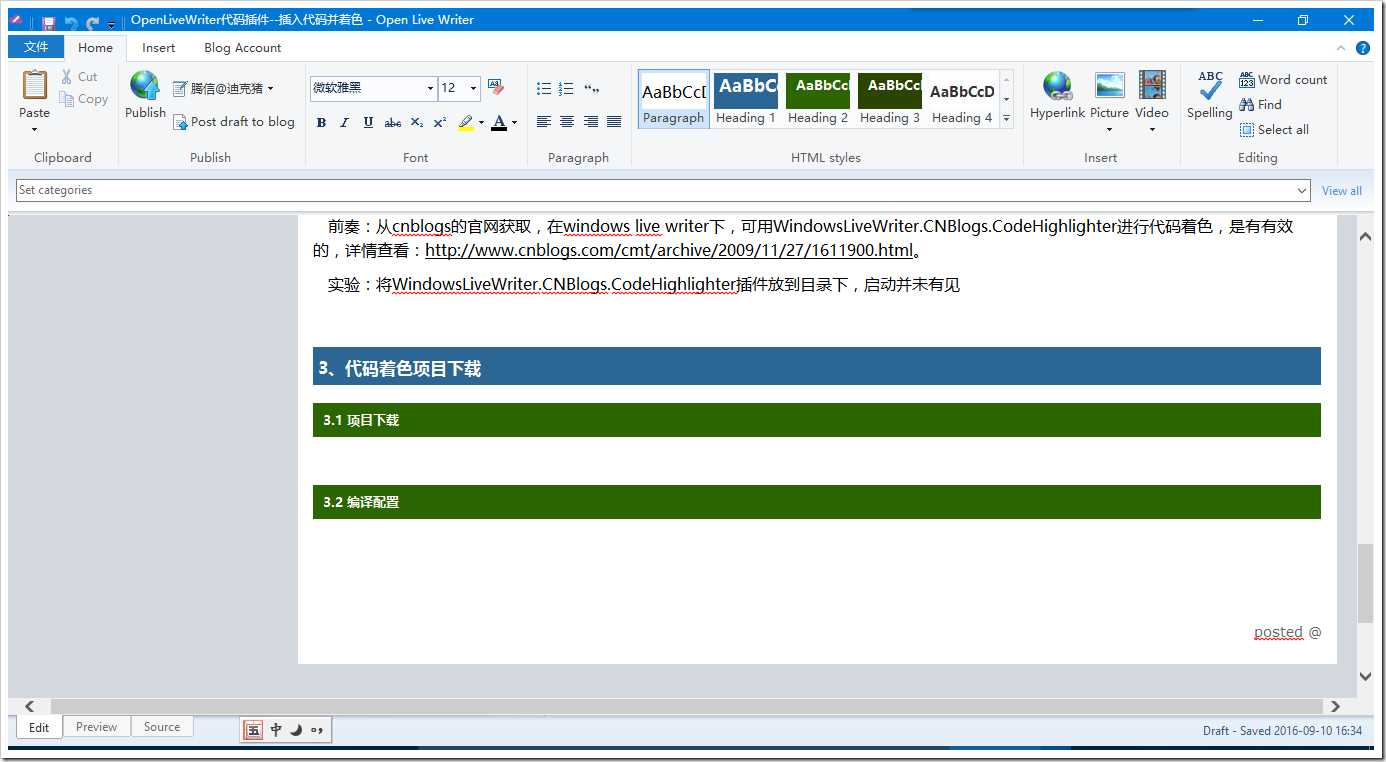Open the Find tool

point(1260,105)
